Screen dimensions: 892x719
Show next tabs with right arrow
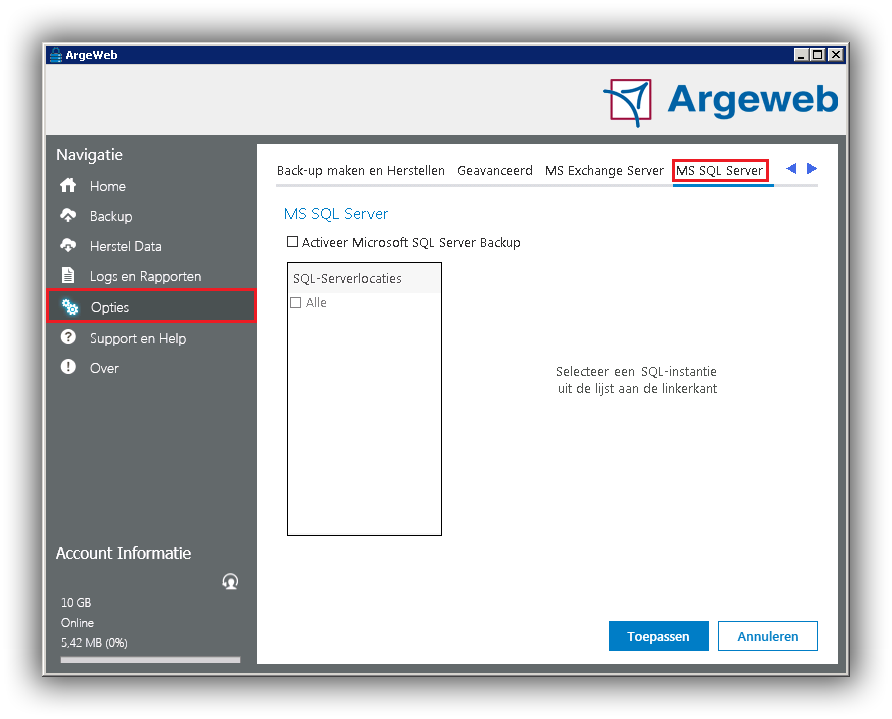point(812,168)
